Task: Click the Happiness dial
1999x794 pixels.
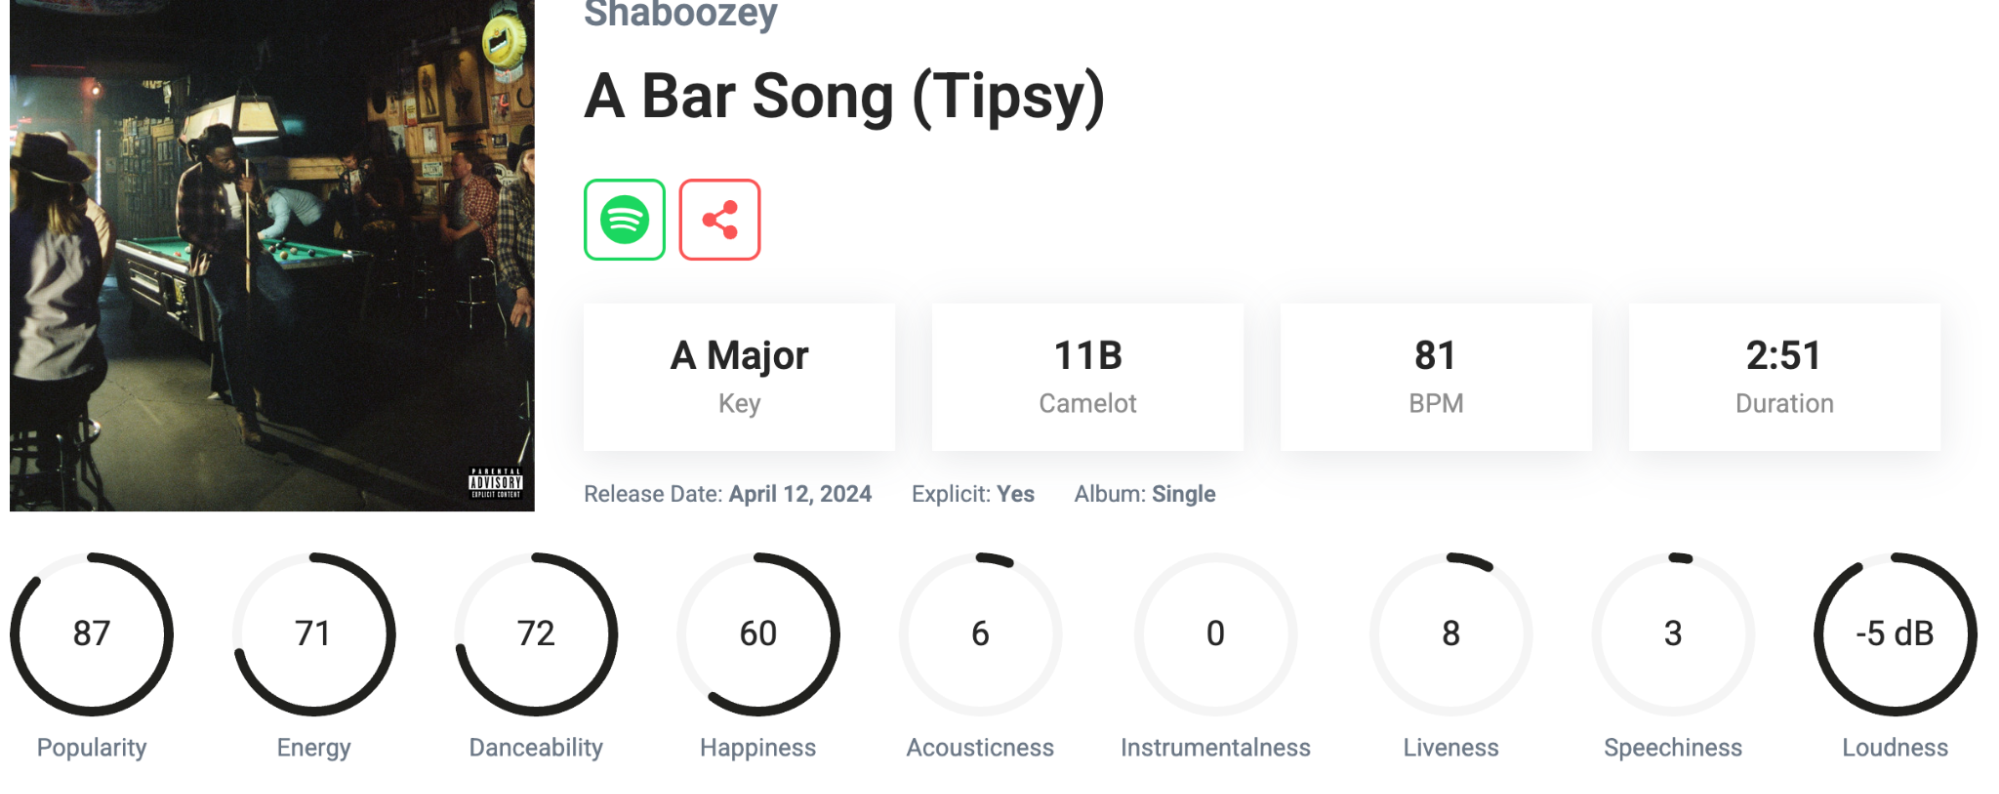Action: tap(758, 633)
